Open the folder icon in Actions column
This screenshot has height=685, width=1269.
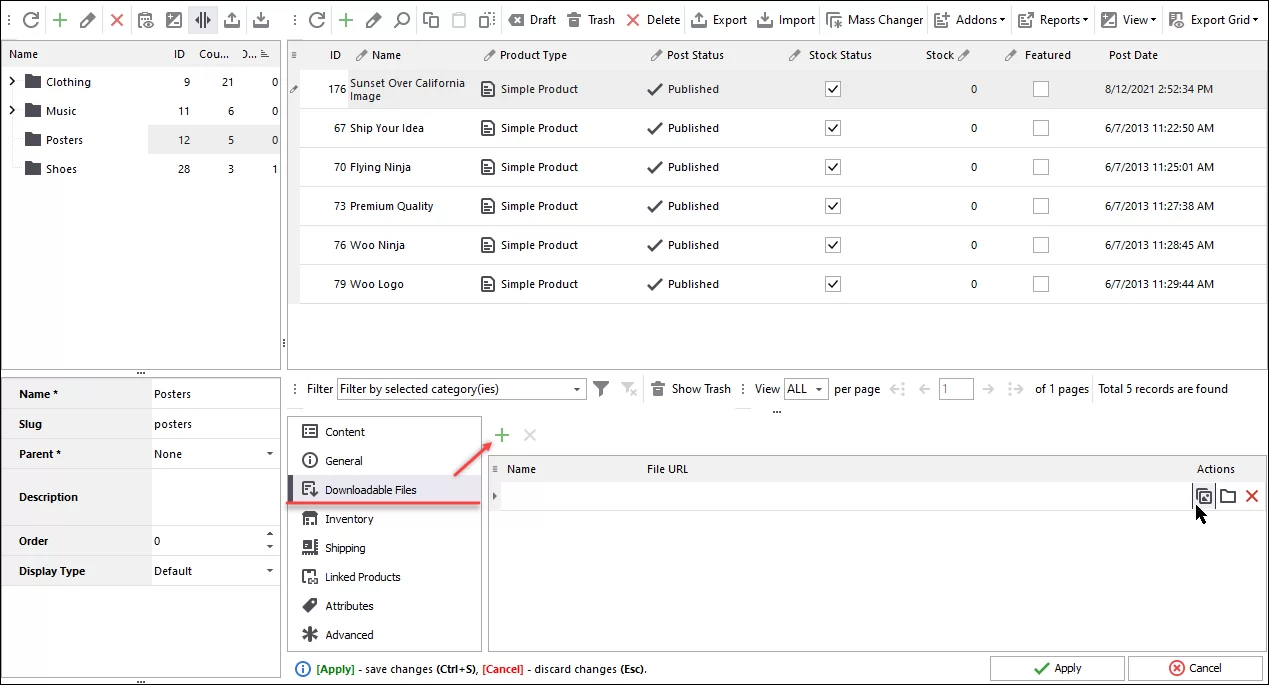(1228, 496)
